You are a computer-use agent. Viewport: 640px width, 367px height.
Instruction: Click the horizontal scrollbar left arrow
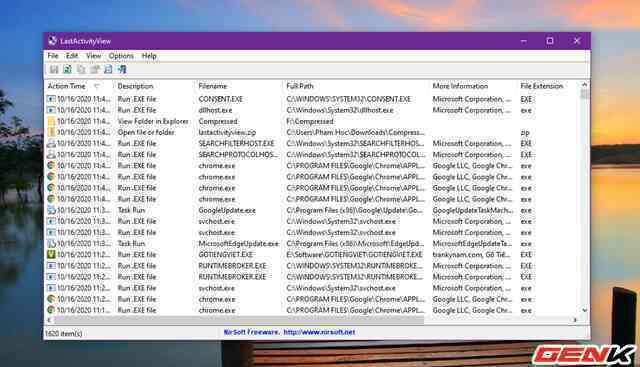click(49, 320)
